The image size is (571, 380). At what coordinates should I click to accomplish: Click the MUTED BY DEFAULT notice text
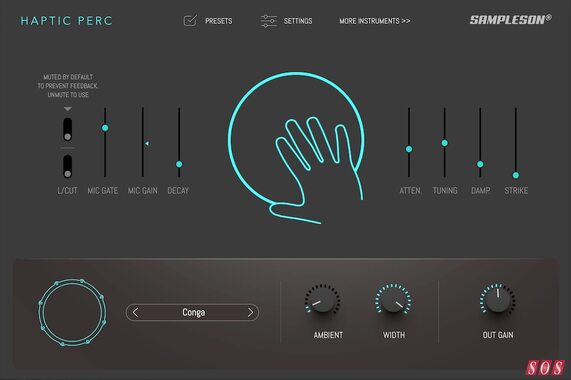pyautogui.click(x=68, y=86)
